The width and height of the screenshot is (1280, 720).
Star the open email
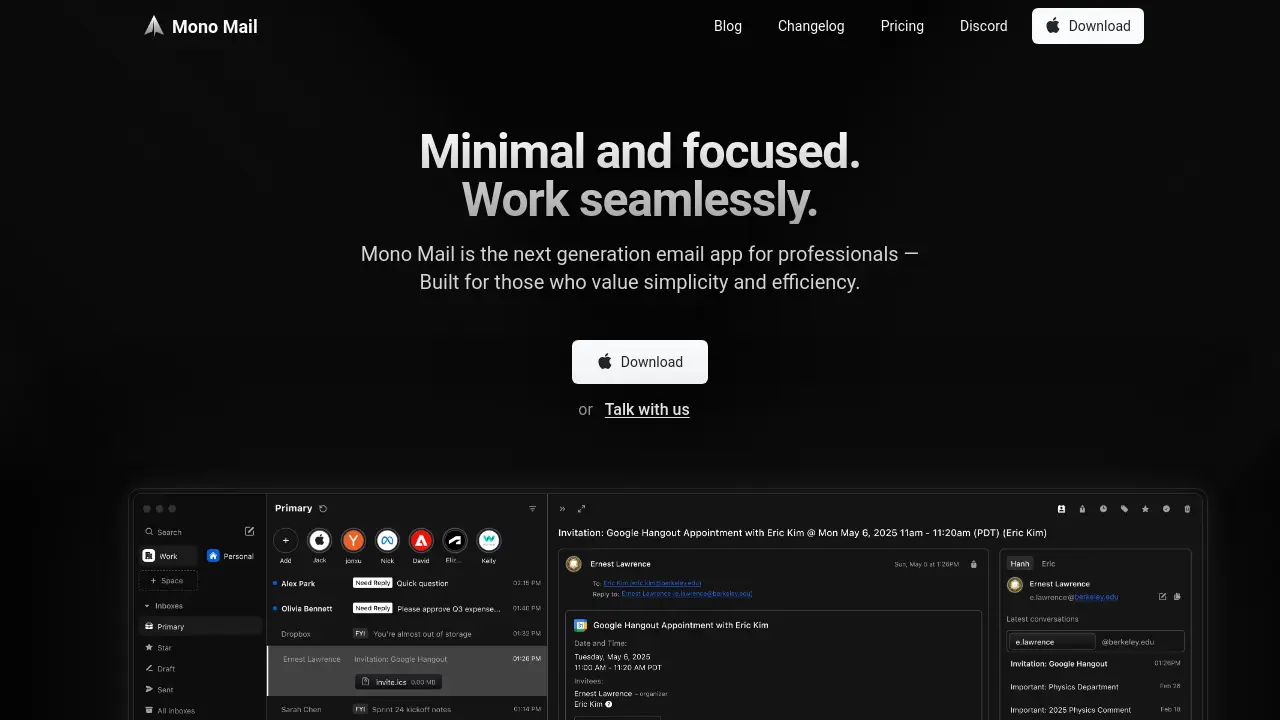pyautogui.click(x=1146, y=509)
